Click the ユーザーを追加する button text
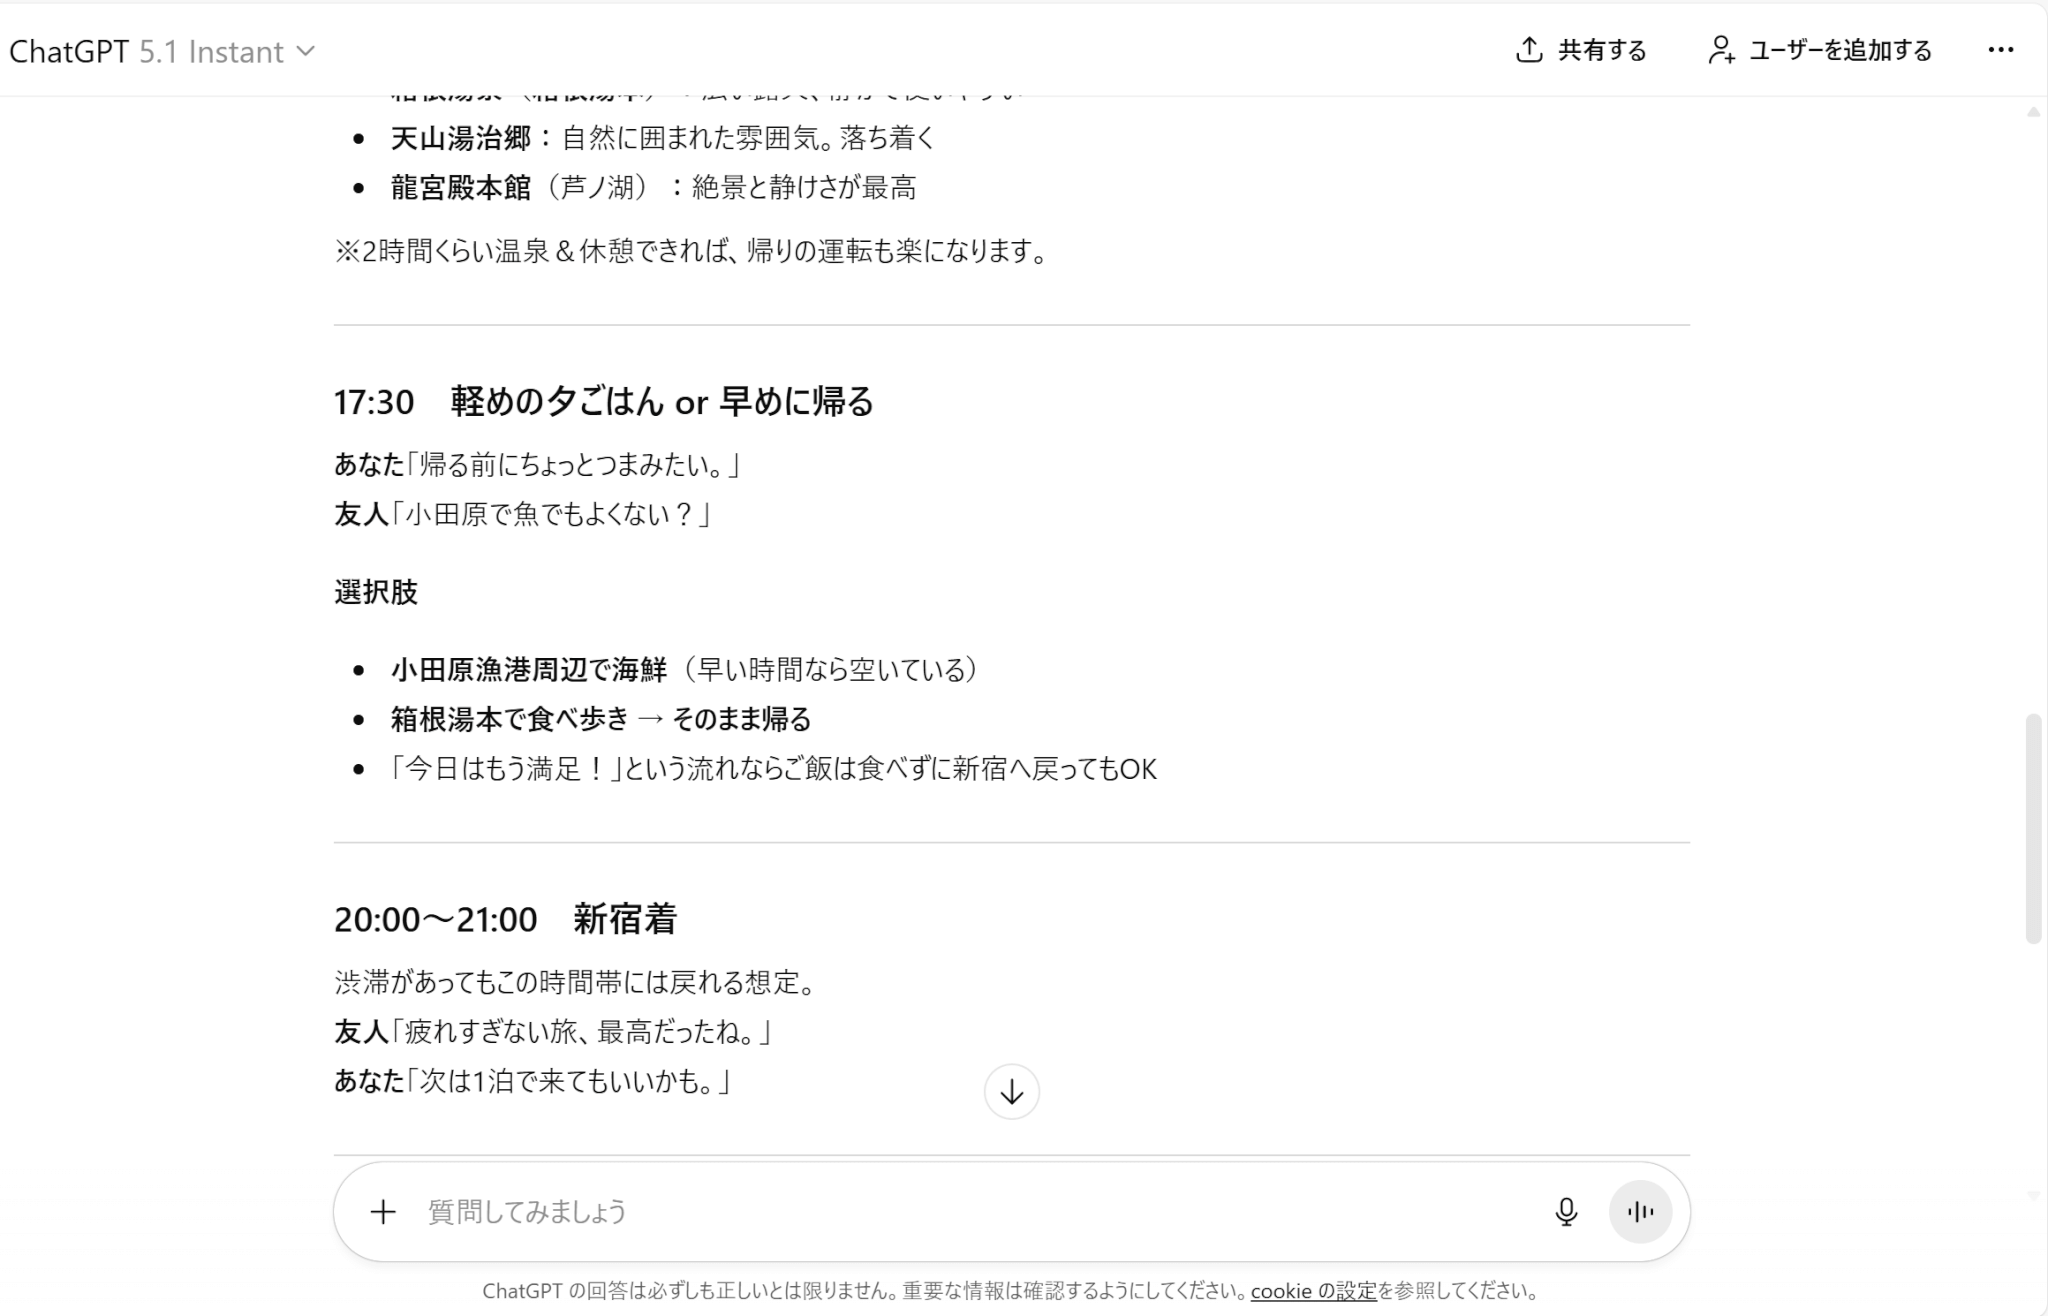2048x1316 pixels. click(x=1840, y=50)
